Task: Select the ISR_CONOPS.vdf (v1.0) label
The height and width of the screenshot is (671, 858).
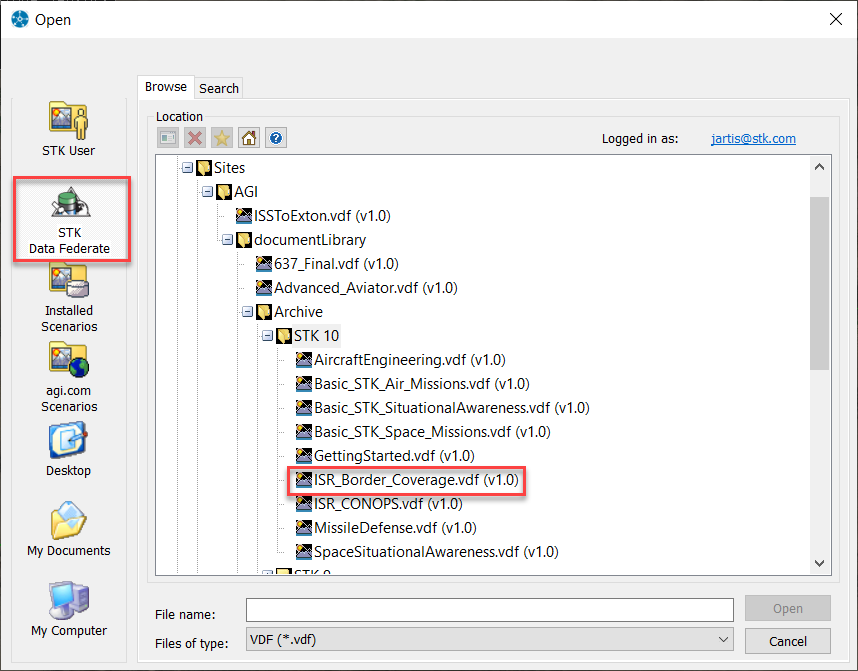Action: point(388,504)
